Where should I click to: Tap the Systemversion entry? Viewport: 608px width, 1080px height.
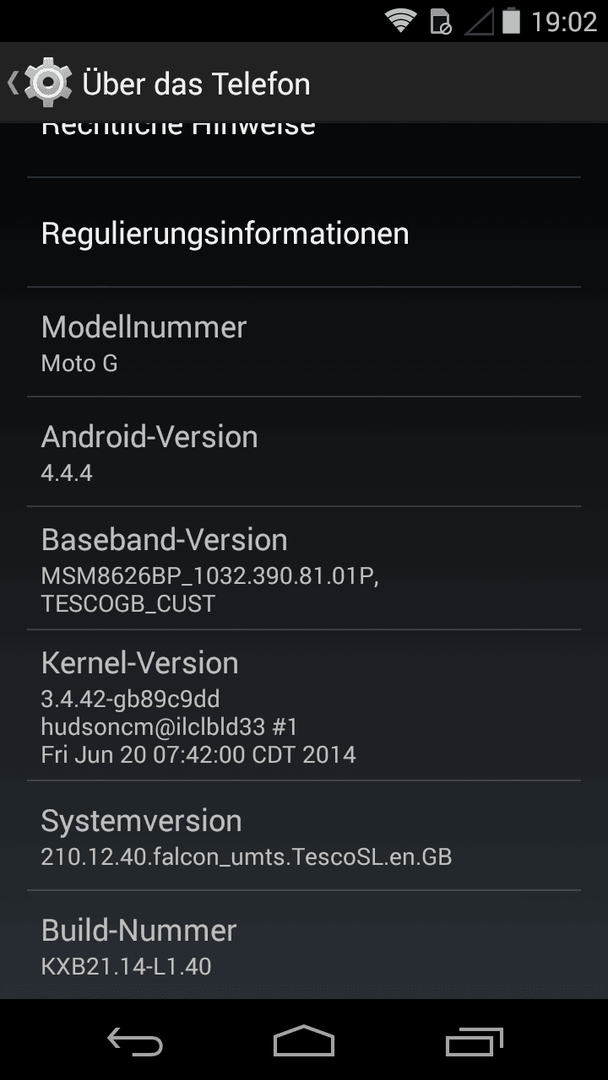point(304,835)
